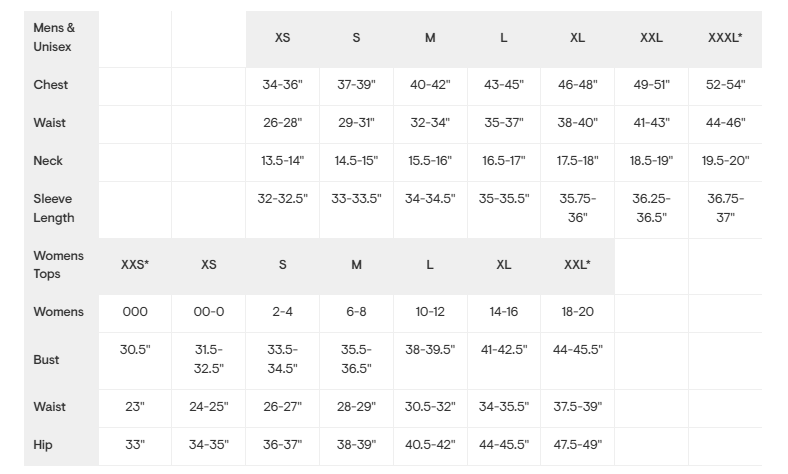Screen dimensions: 788x474
Task: Click the "Womens Tops" header cell
Action: (59, 264)
